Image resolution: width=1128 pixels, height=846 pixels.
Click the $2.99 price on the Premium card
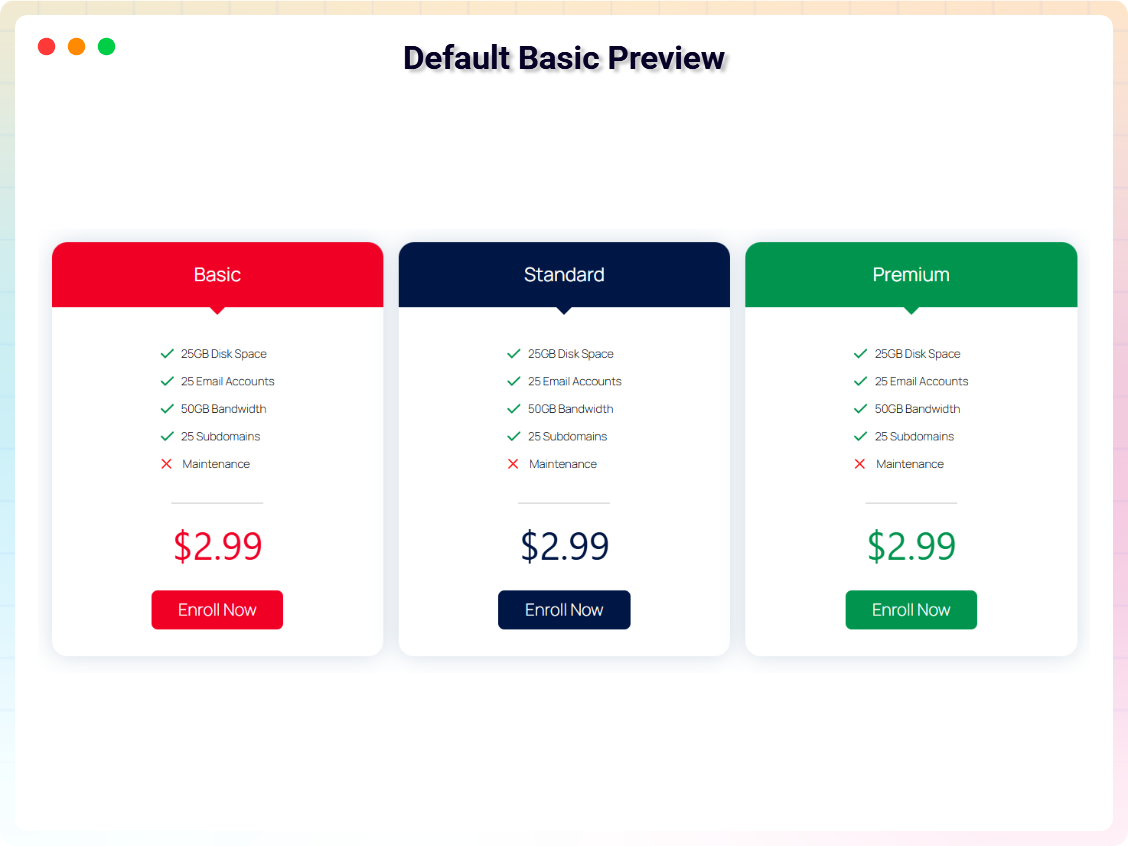(x=911, y=546)
